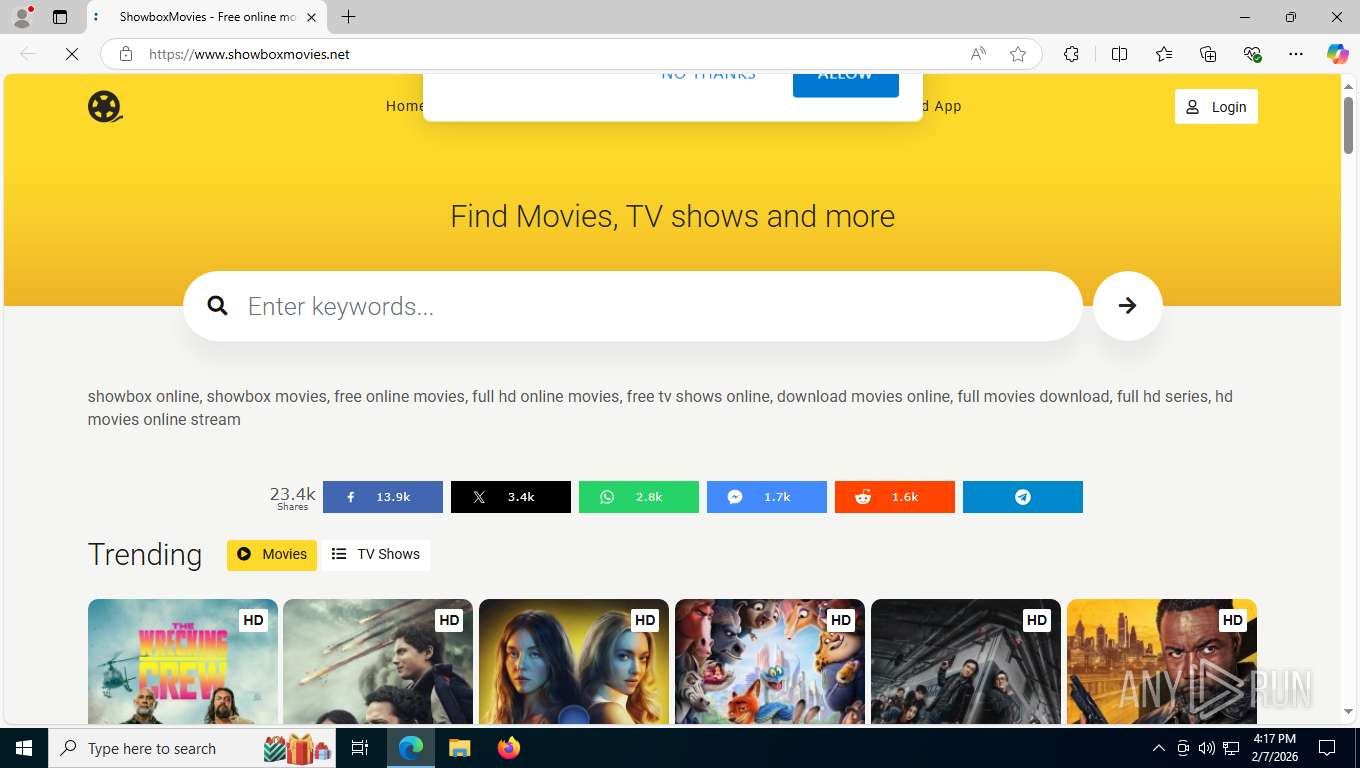Share on Facebook (13.9k)
The image size is (1360, 768).
[x=383, y=497]
